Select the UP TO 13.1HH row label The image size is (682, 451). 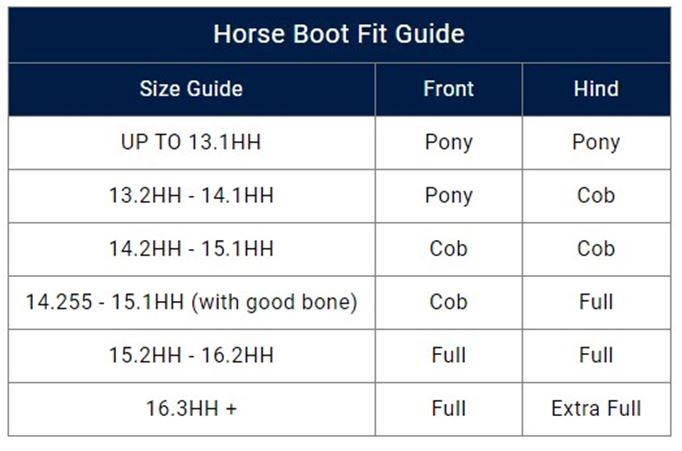(x=190, y=142)
